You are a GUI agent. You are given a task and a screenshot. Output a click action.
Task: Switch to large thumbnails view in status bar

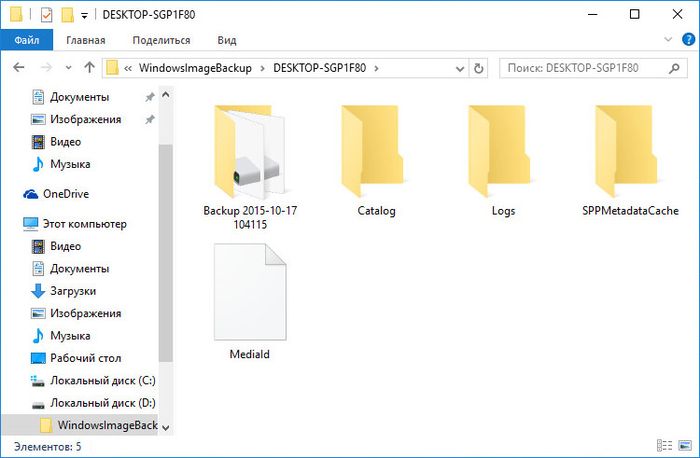tap(682, 446)
